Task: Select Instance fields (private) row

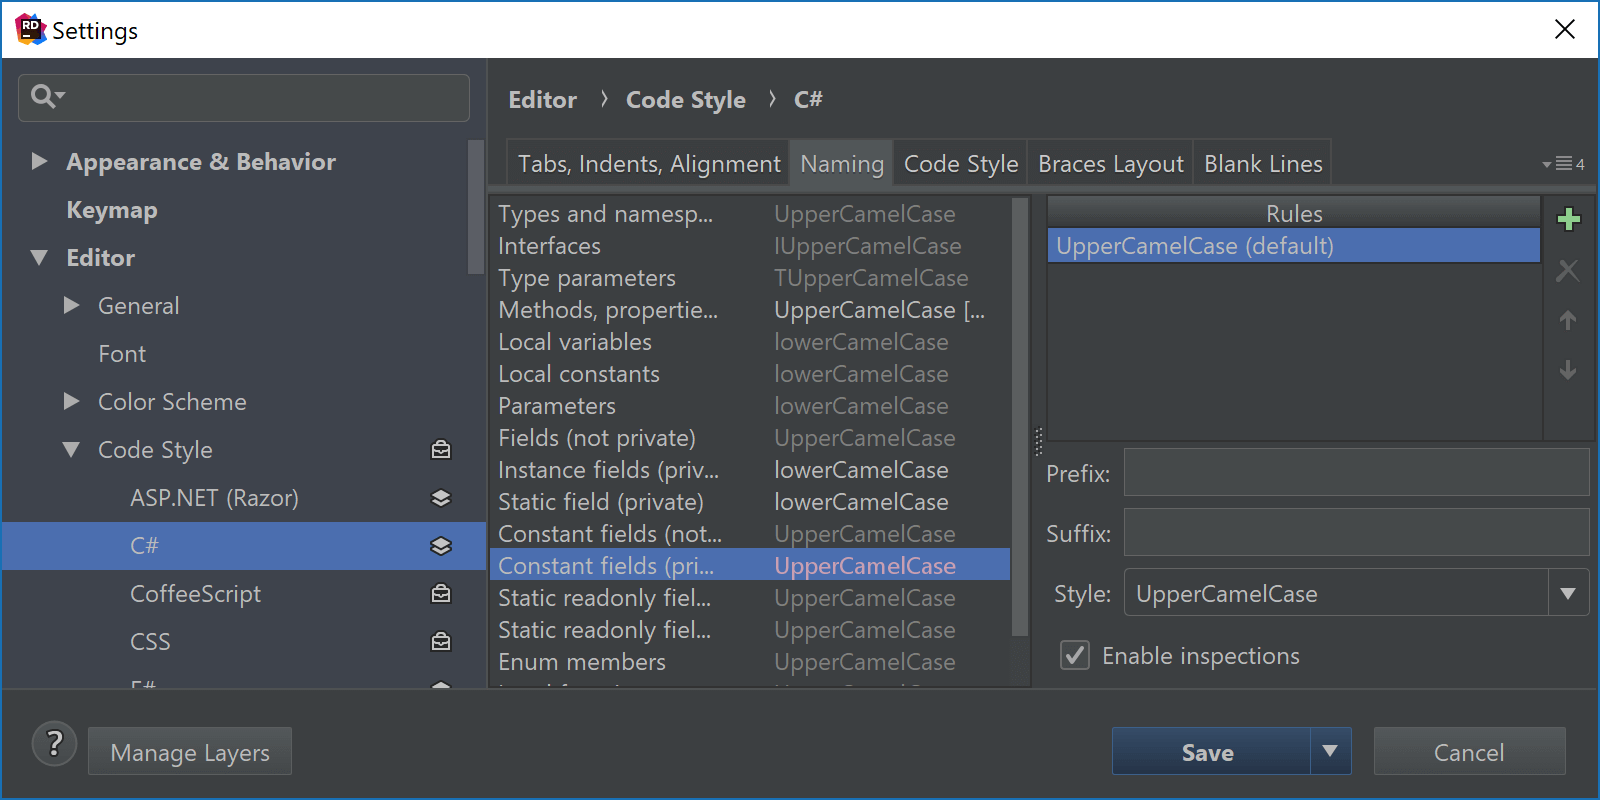Action: coord(750,470)
